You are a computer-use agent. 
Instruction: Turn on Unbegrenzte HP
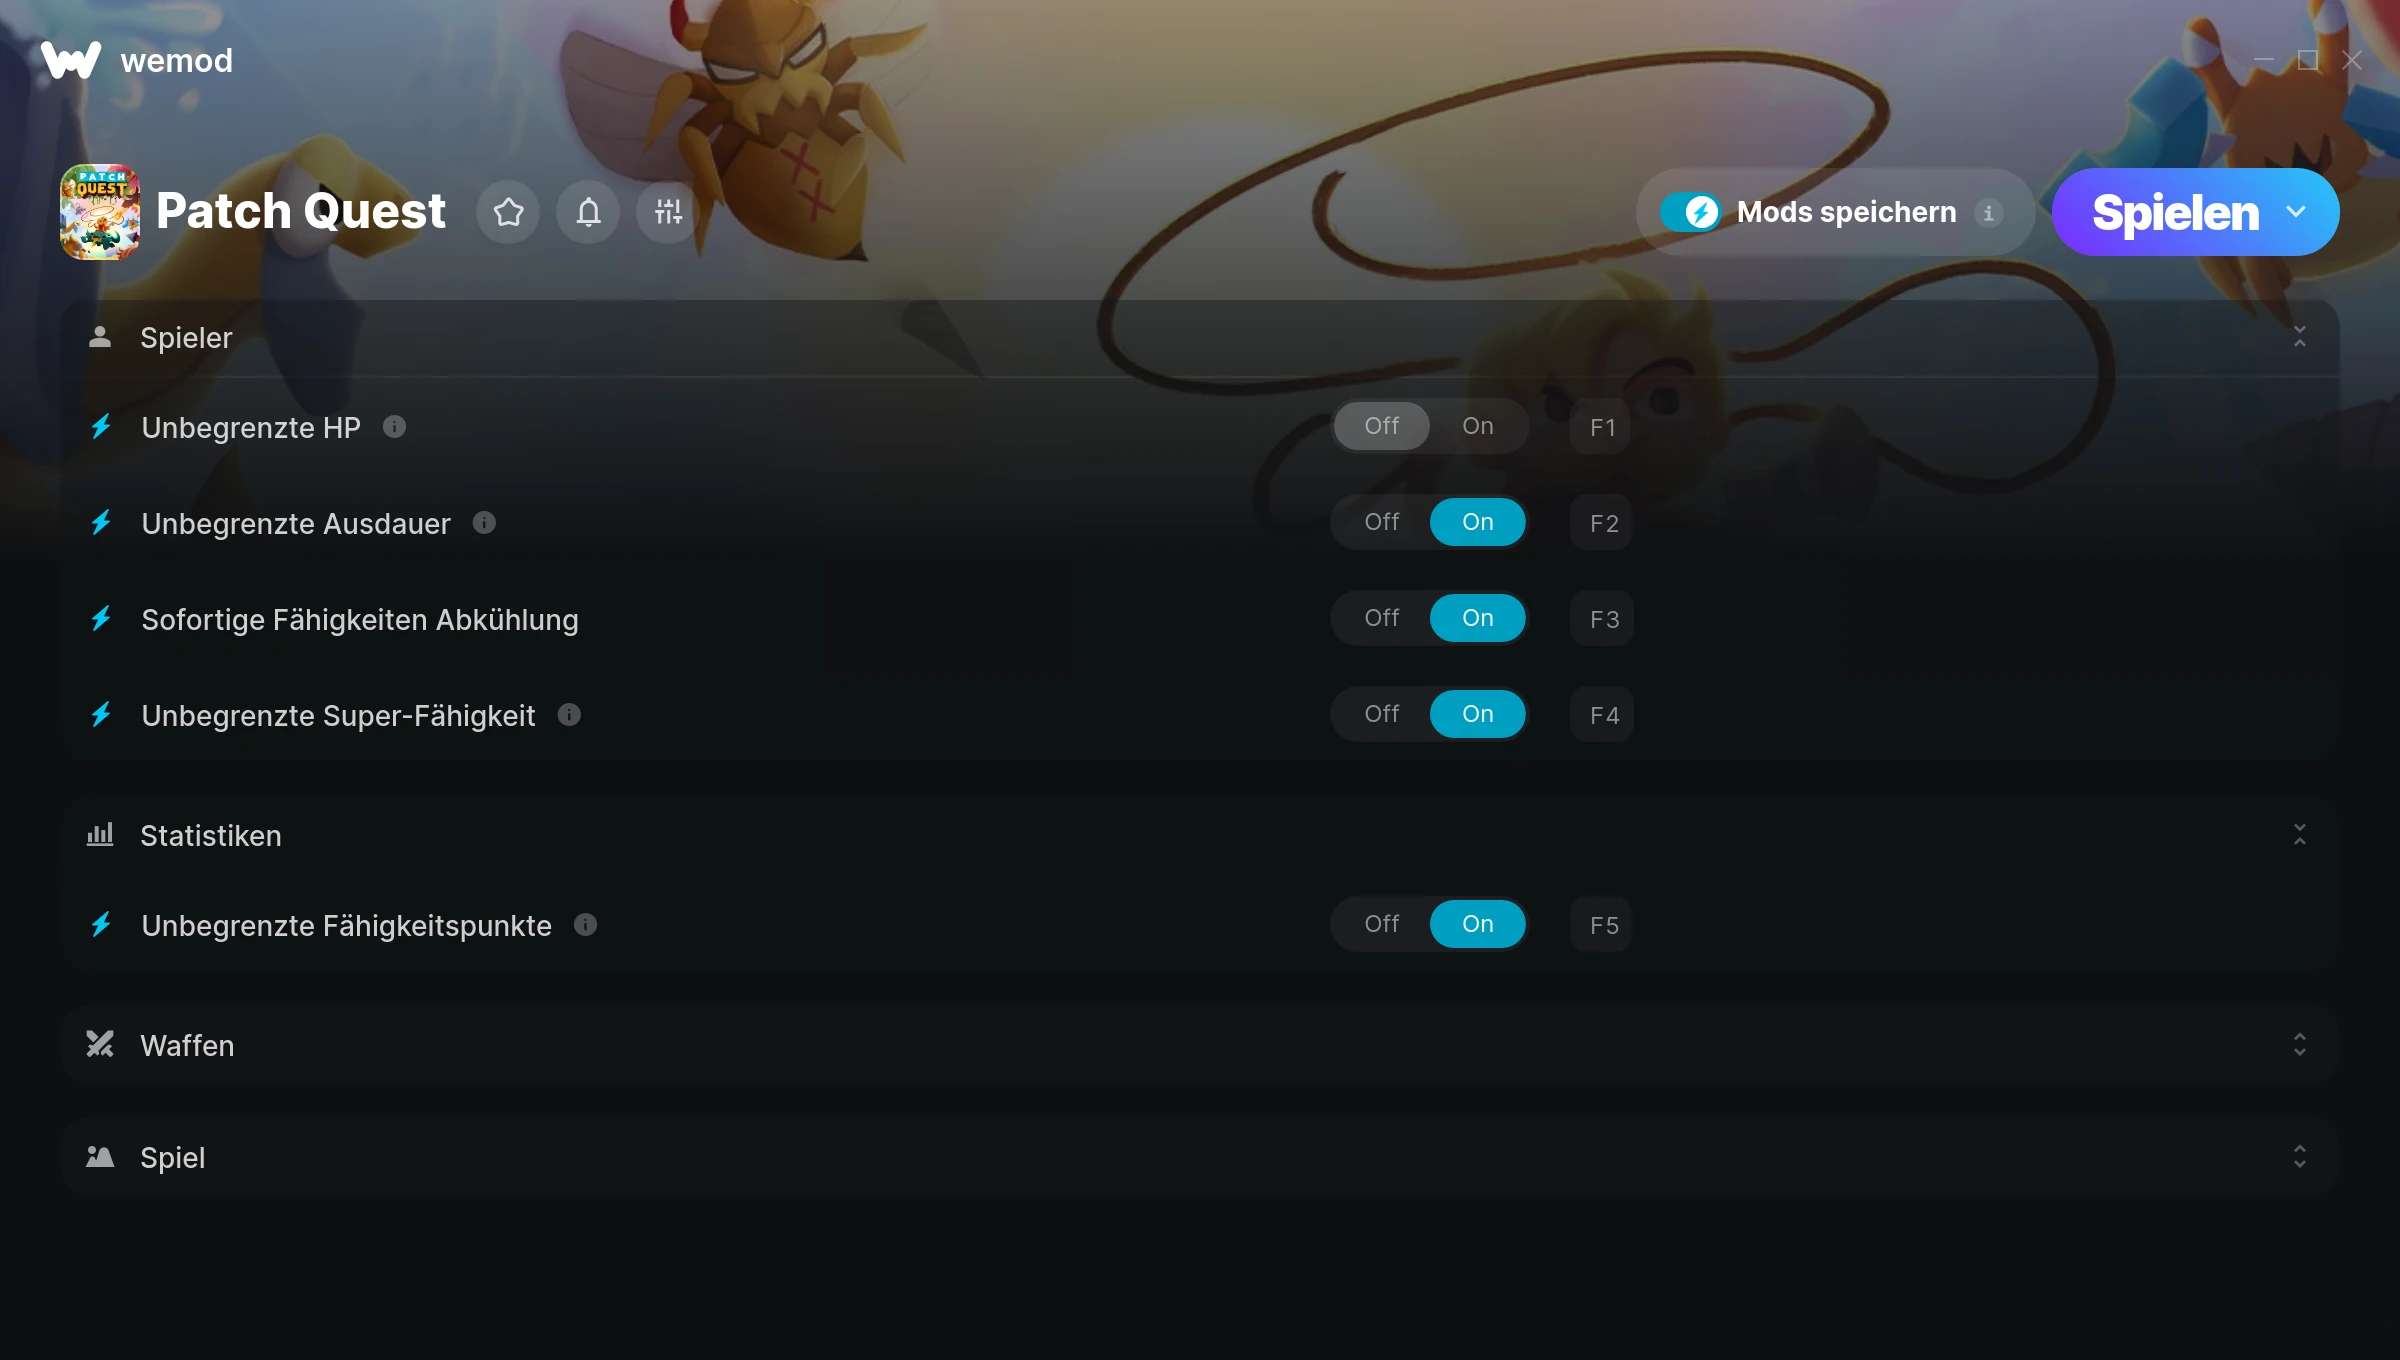pyautogui.click(x=1477, y=426)
